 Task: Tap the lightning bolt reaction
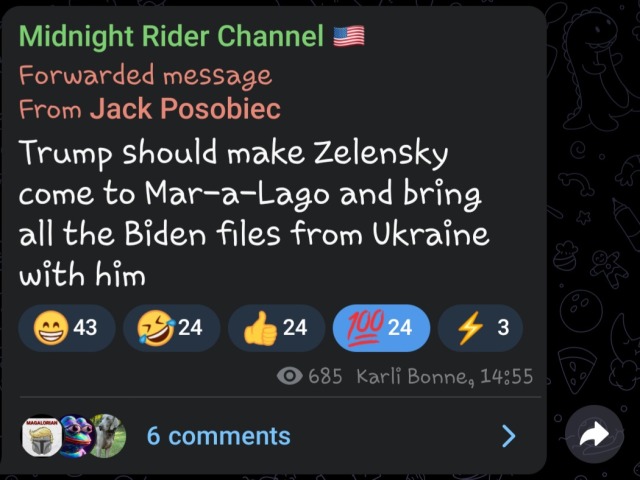480,328
